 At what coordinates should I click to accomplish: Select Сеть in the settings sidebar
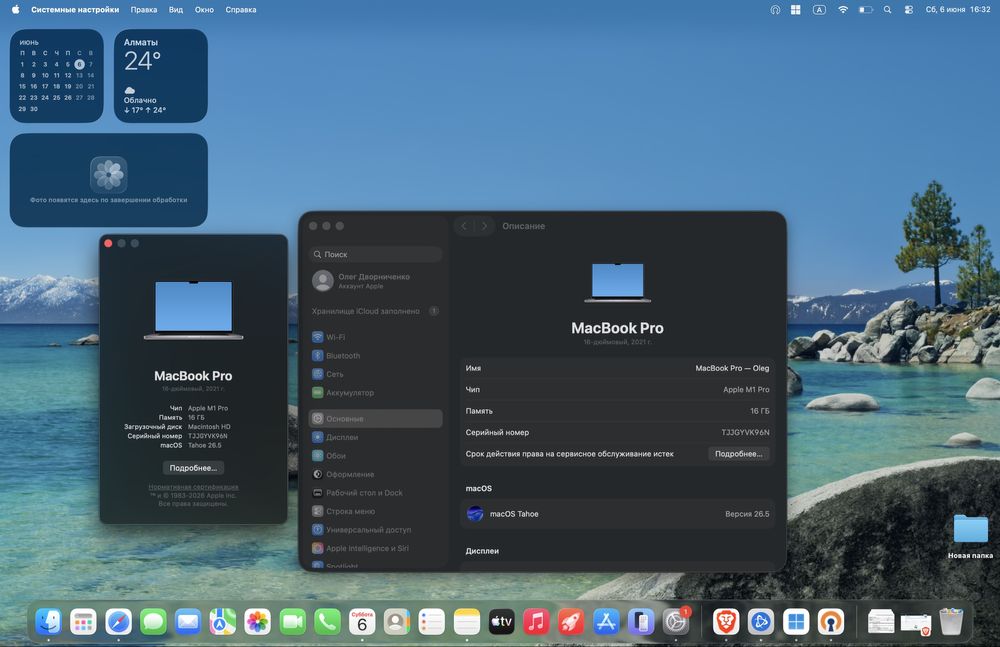375,374
